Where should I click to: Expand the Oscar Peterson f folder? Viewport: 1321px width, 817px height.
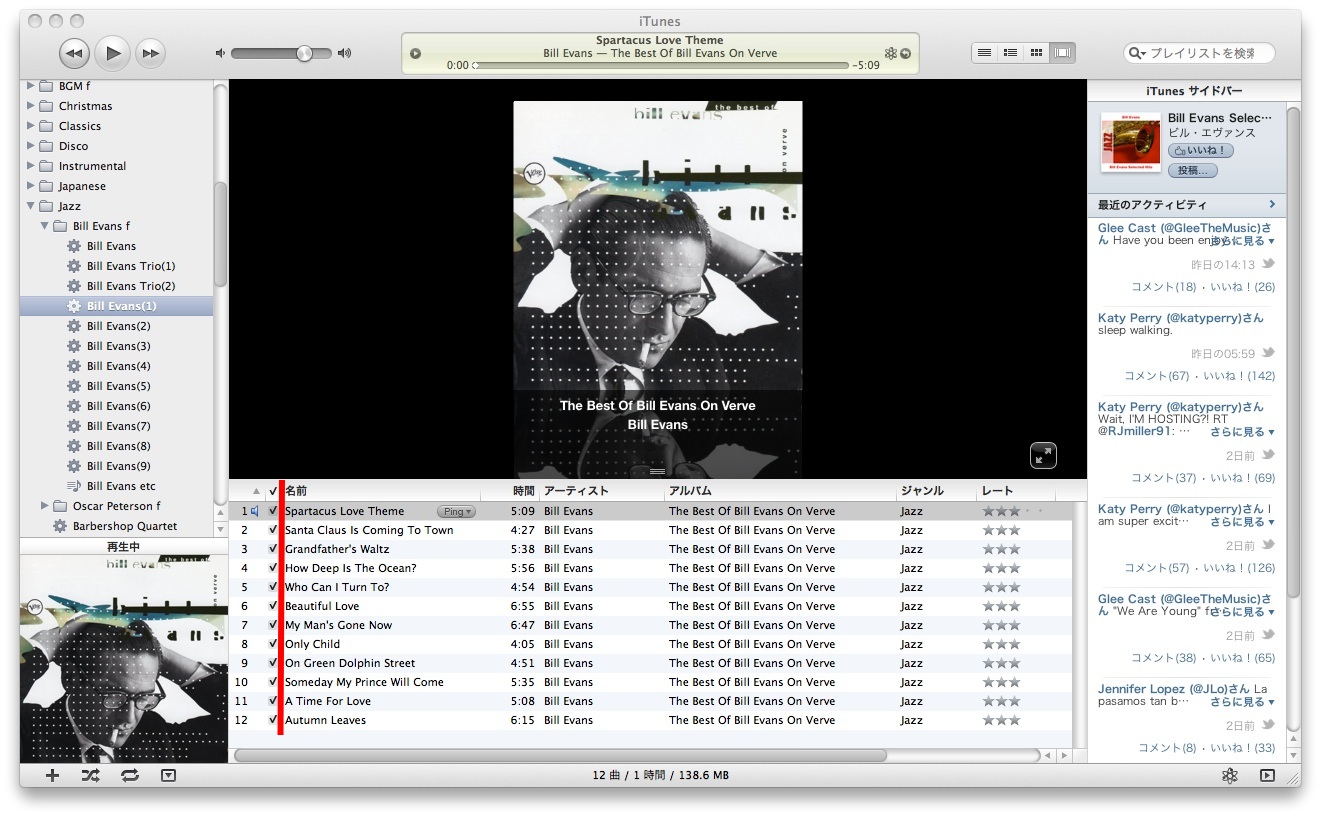click(45, 506)
